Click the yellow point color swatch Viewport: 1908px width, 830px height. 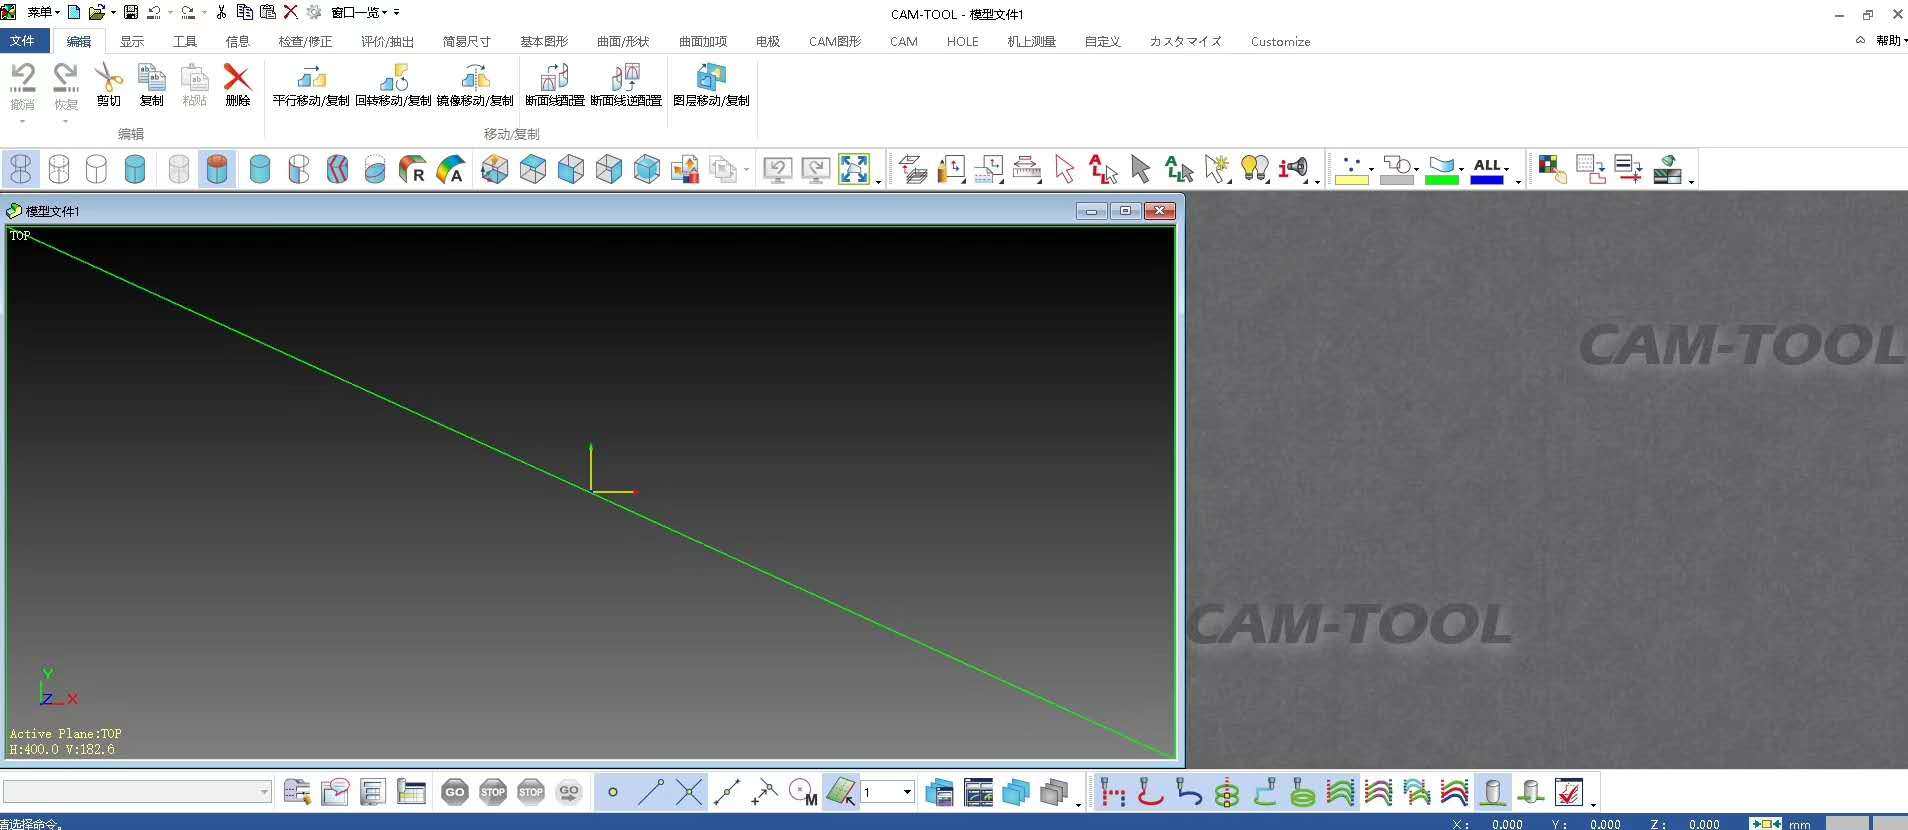pos(1351,179)
